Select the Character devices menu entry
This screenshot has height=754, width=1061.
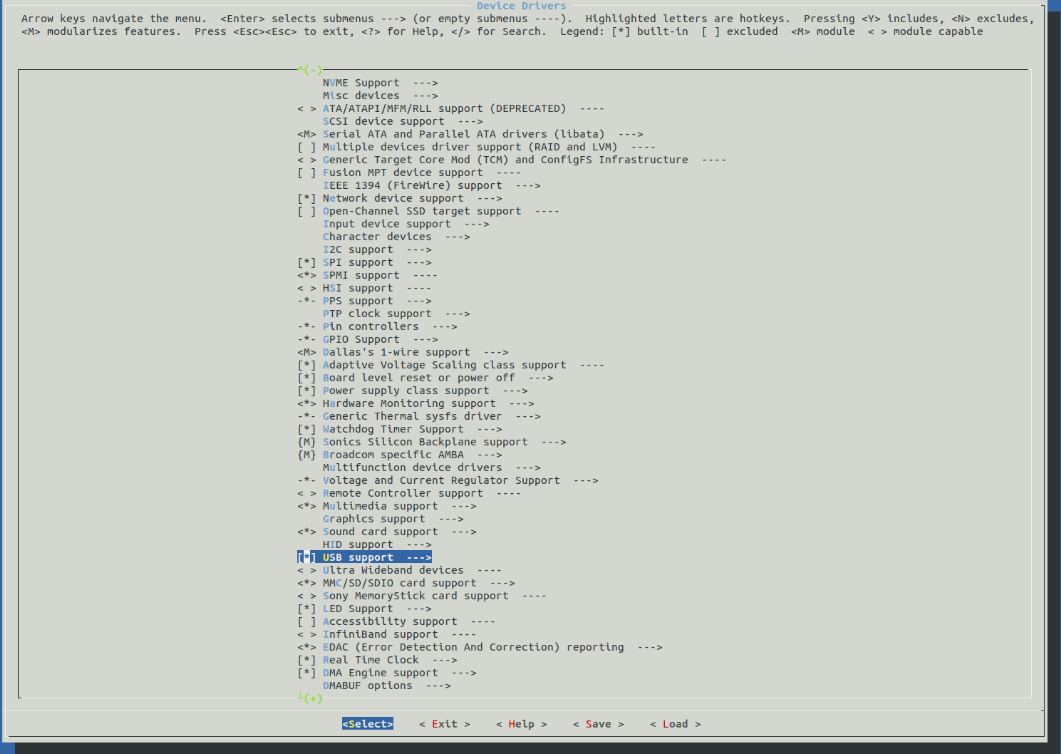click(x=377, y=237)
